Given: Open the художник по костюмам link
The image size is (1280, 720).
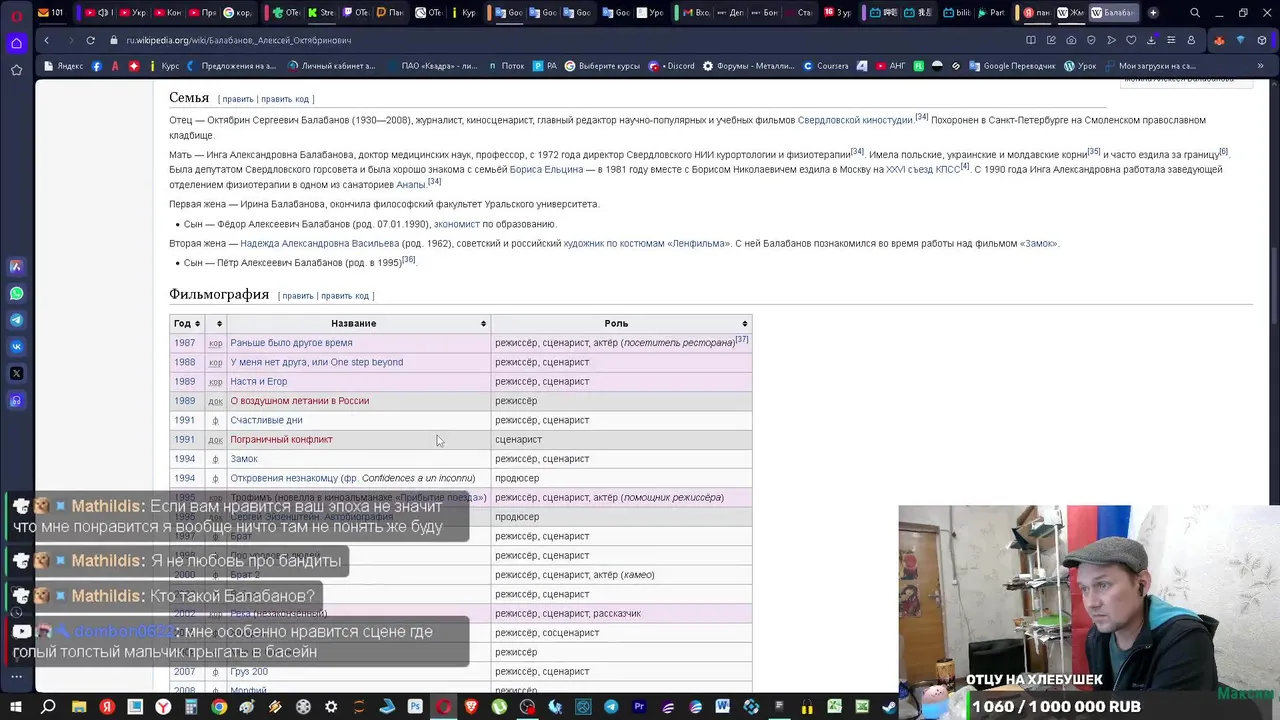Looking at the screenshot, I should [x=613, y=243].
